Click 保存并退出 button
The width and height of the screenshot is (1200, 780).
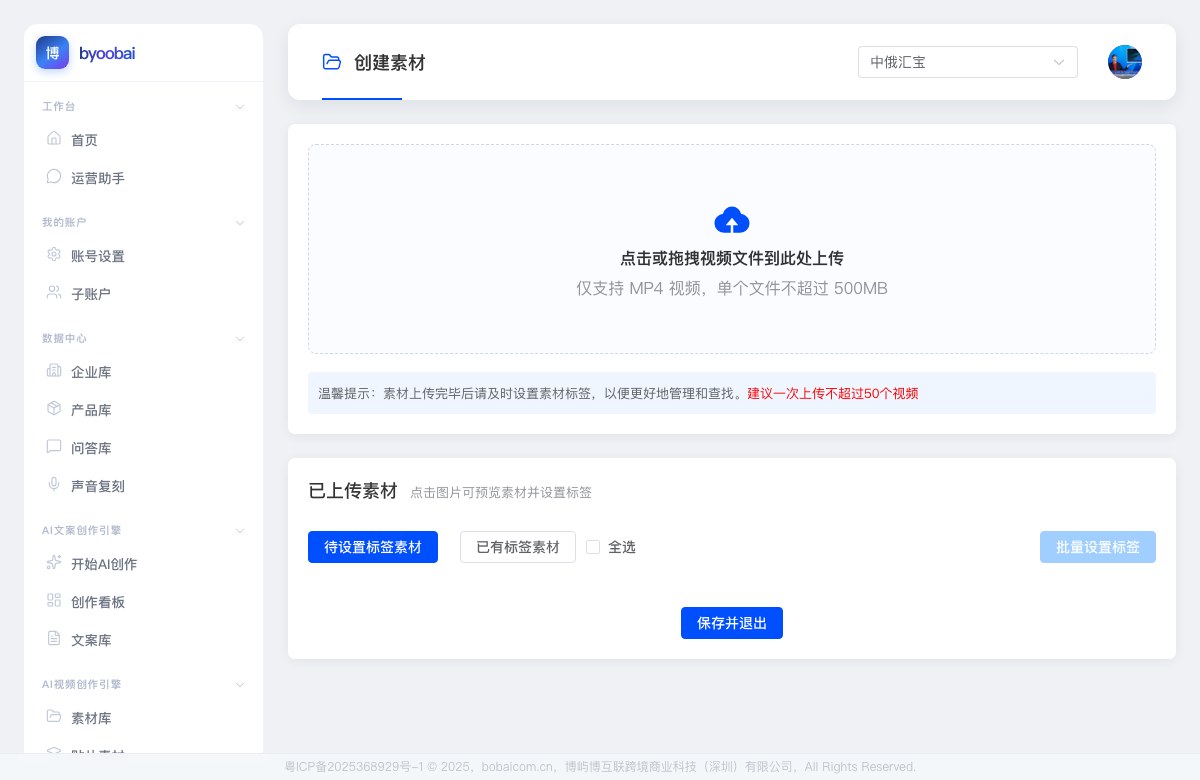pos(732,623)
